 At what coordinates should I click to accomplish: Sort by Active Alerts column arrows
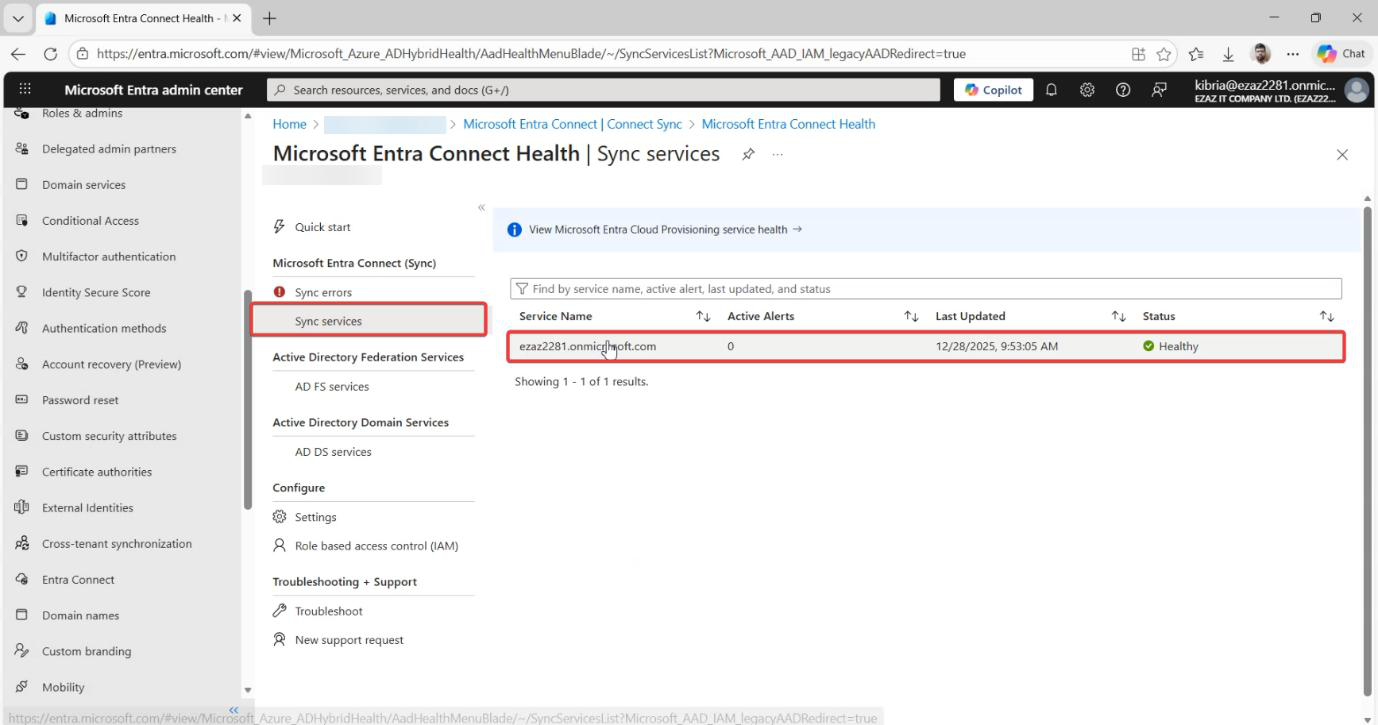[x=911, y=316]
